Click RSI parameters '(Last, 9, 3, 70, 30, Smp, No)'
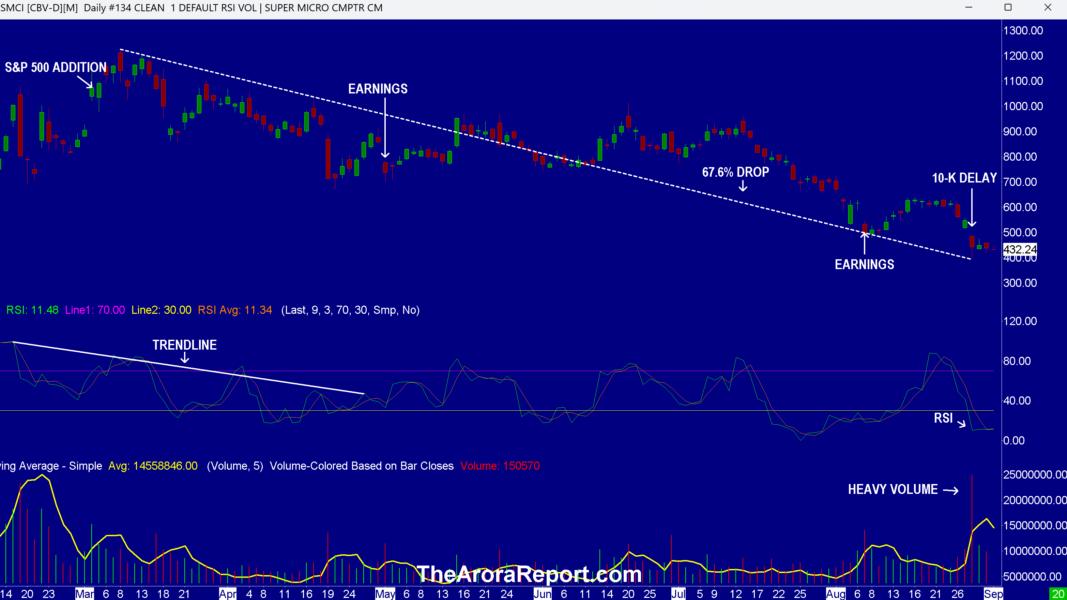The height and width of the screenshot is (600, 1067). click(350, 310)
